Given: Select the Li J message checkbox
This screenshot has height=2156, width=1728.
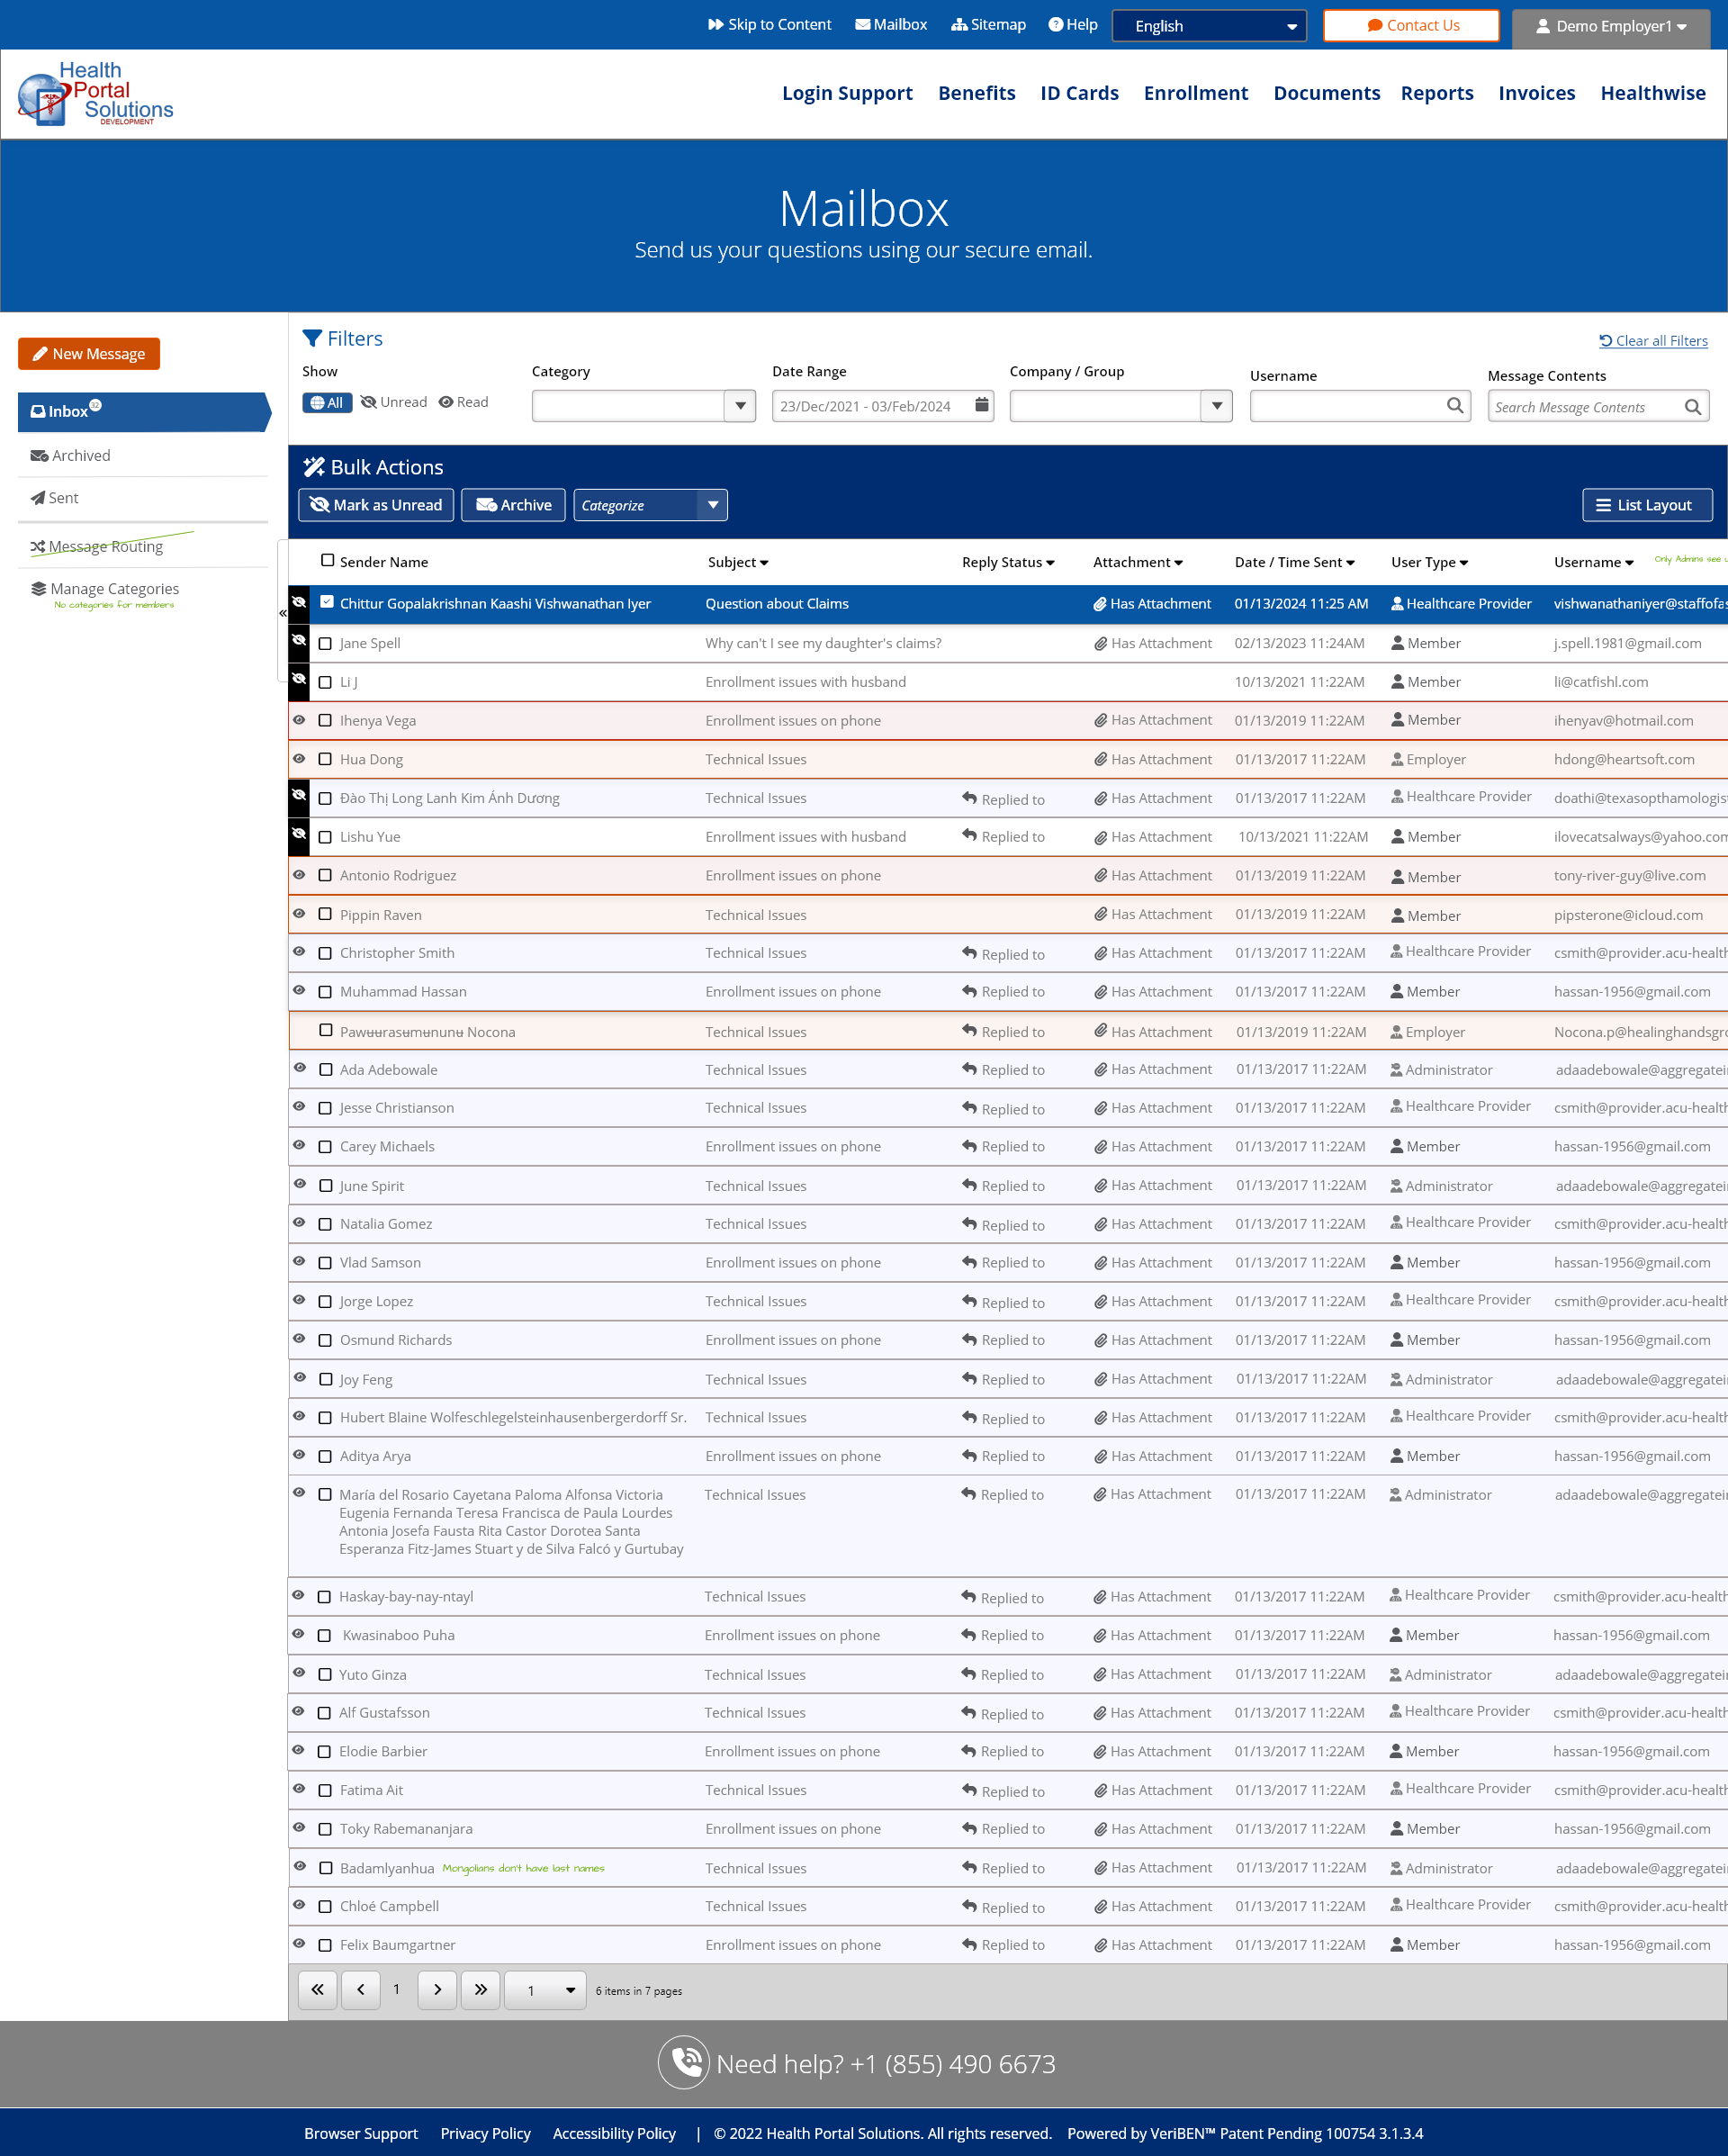Looking at the screenshot, I should [x=325, y=683].
